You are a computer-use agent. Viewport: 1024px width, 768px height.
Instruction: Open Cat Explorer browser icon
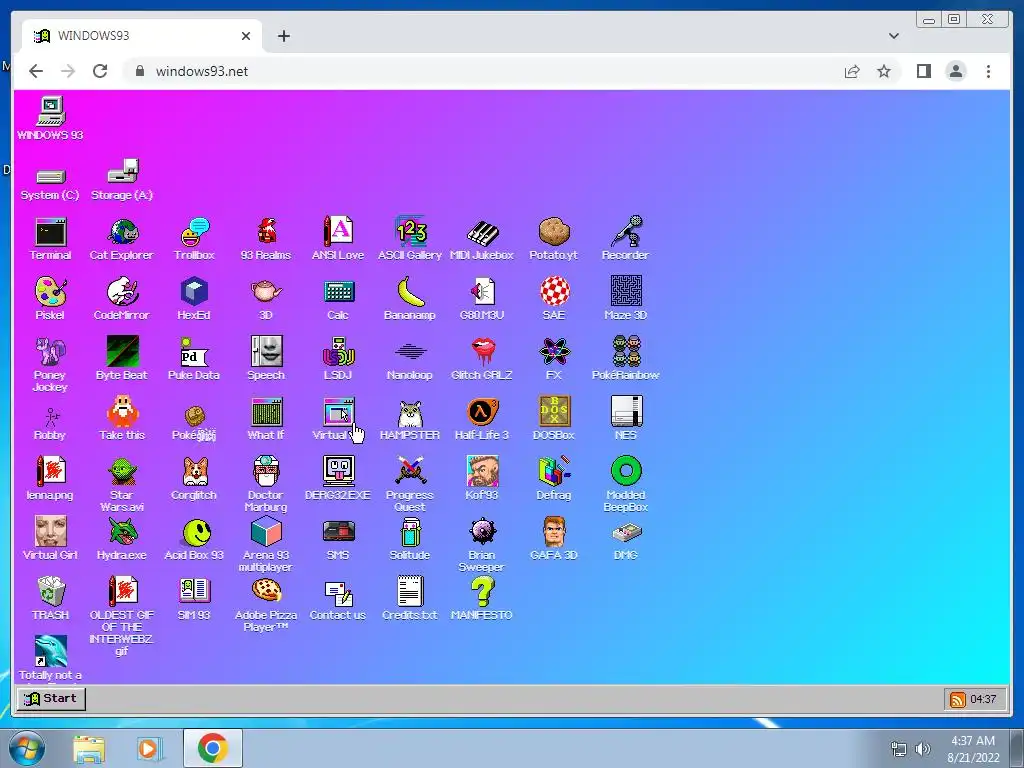123,232
